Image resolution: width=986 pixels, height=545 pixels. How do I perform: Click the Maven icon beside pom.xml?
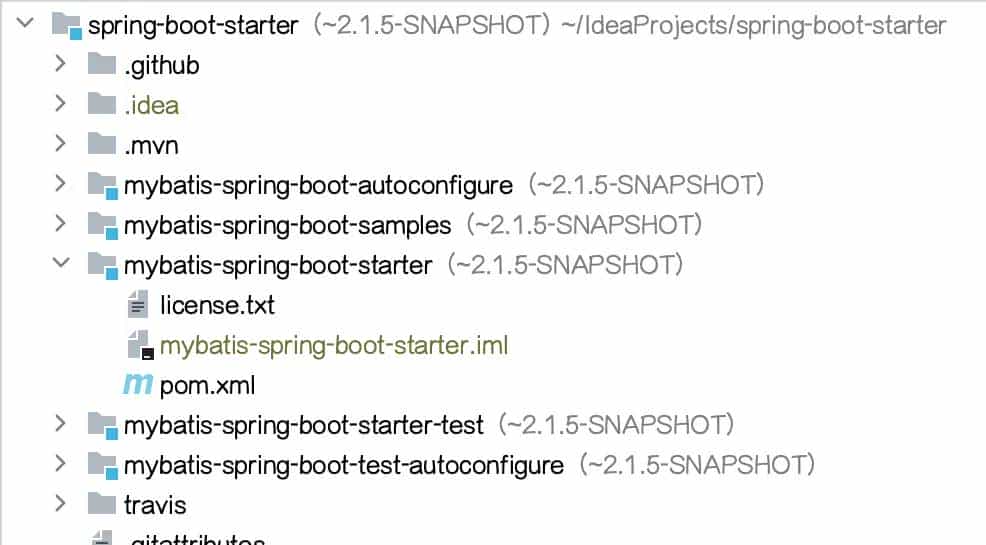tap(137, 384)
